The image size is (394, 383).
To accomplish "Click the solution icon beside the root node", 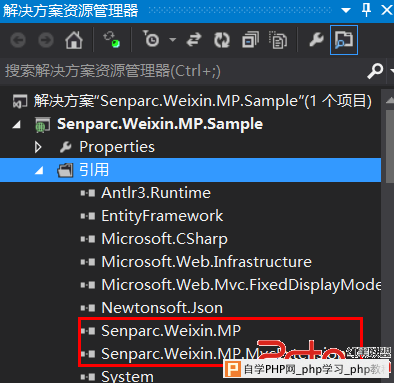I will pyautogui.click(x=20, y=101).
